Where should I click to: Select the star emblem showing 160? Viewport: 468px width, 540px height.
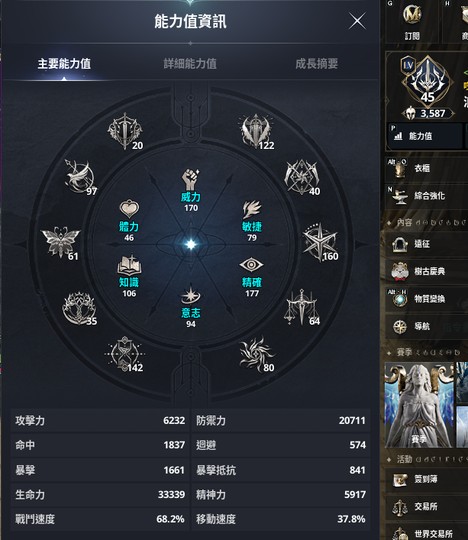tap(320, 242)
